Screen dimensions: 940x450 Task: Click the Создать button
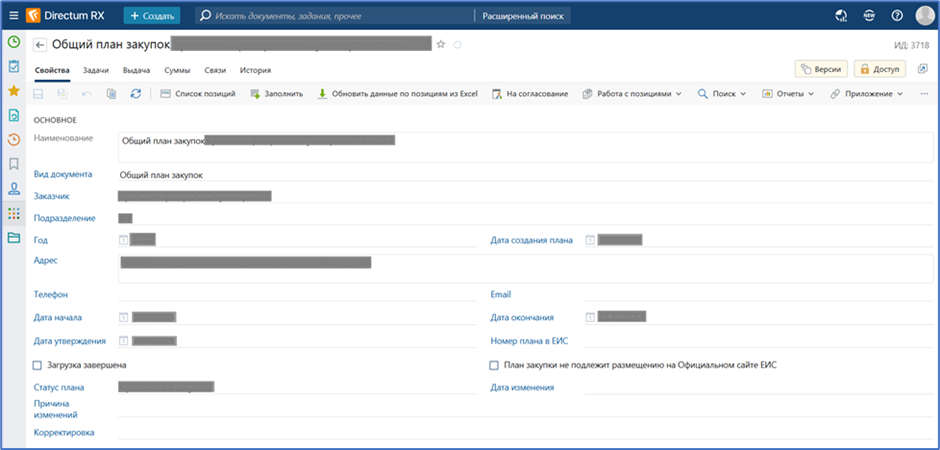pyautogui.click(x=152, y=16)
